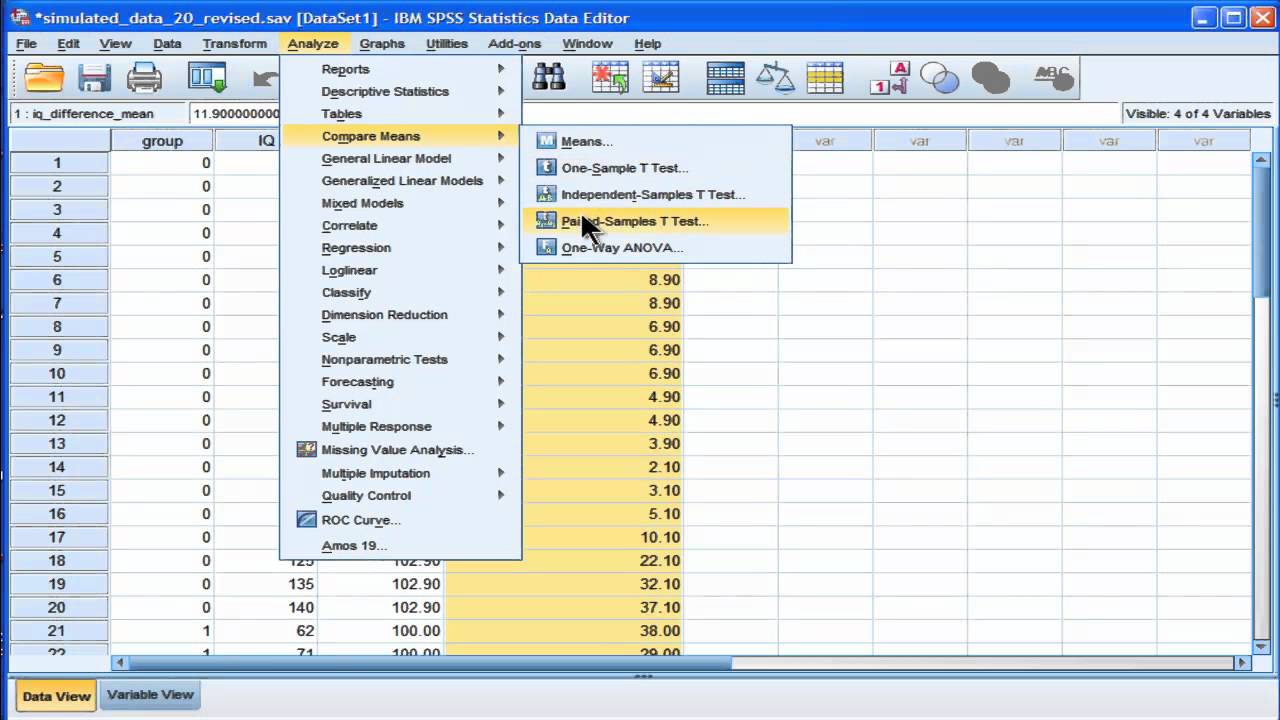1280x720 pixels.
Task: Expand the Descriptive Statistics submenu
Action: point(401,91)
